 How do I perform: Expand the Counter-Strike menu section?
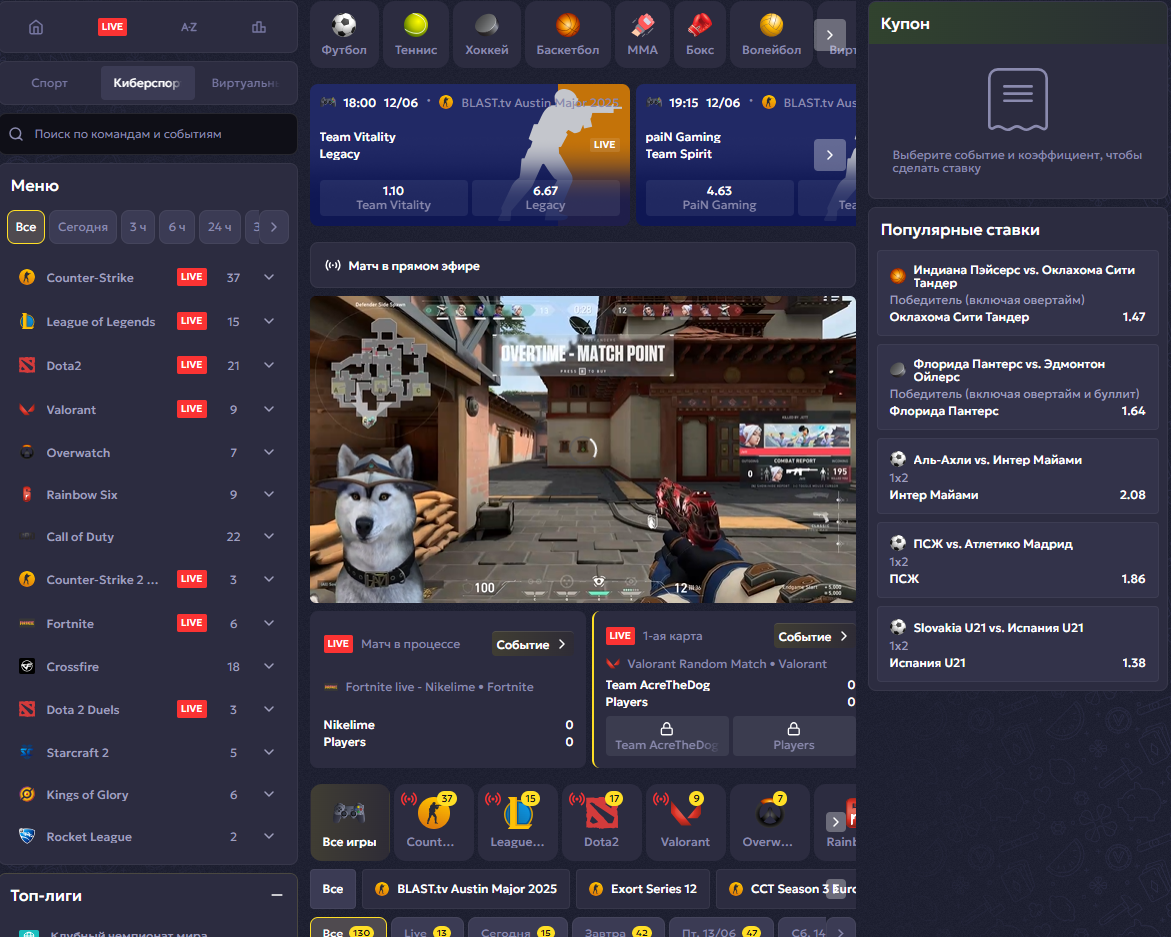(269, 278)
